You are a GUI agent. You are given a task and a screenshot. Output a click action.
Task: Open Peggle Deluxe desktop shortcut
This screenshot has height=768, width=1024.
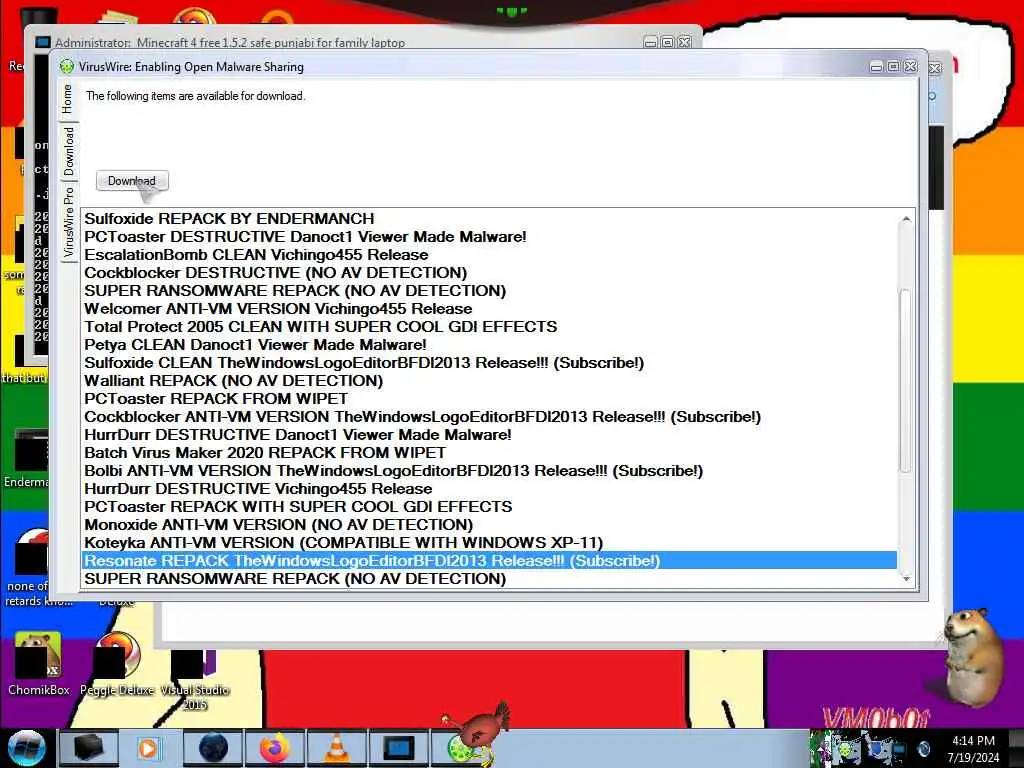click(x=118, y=665)
